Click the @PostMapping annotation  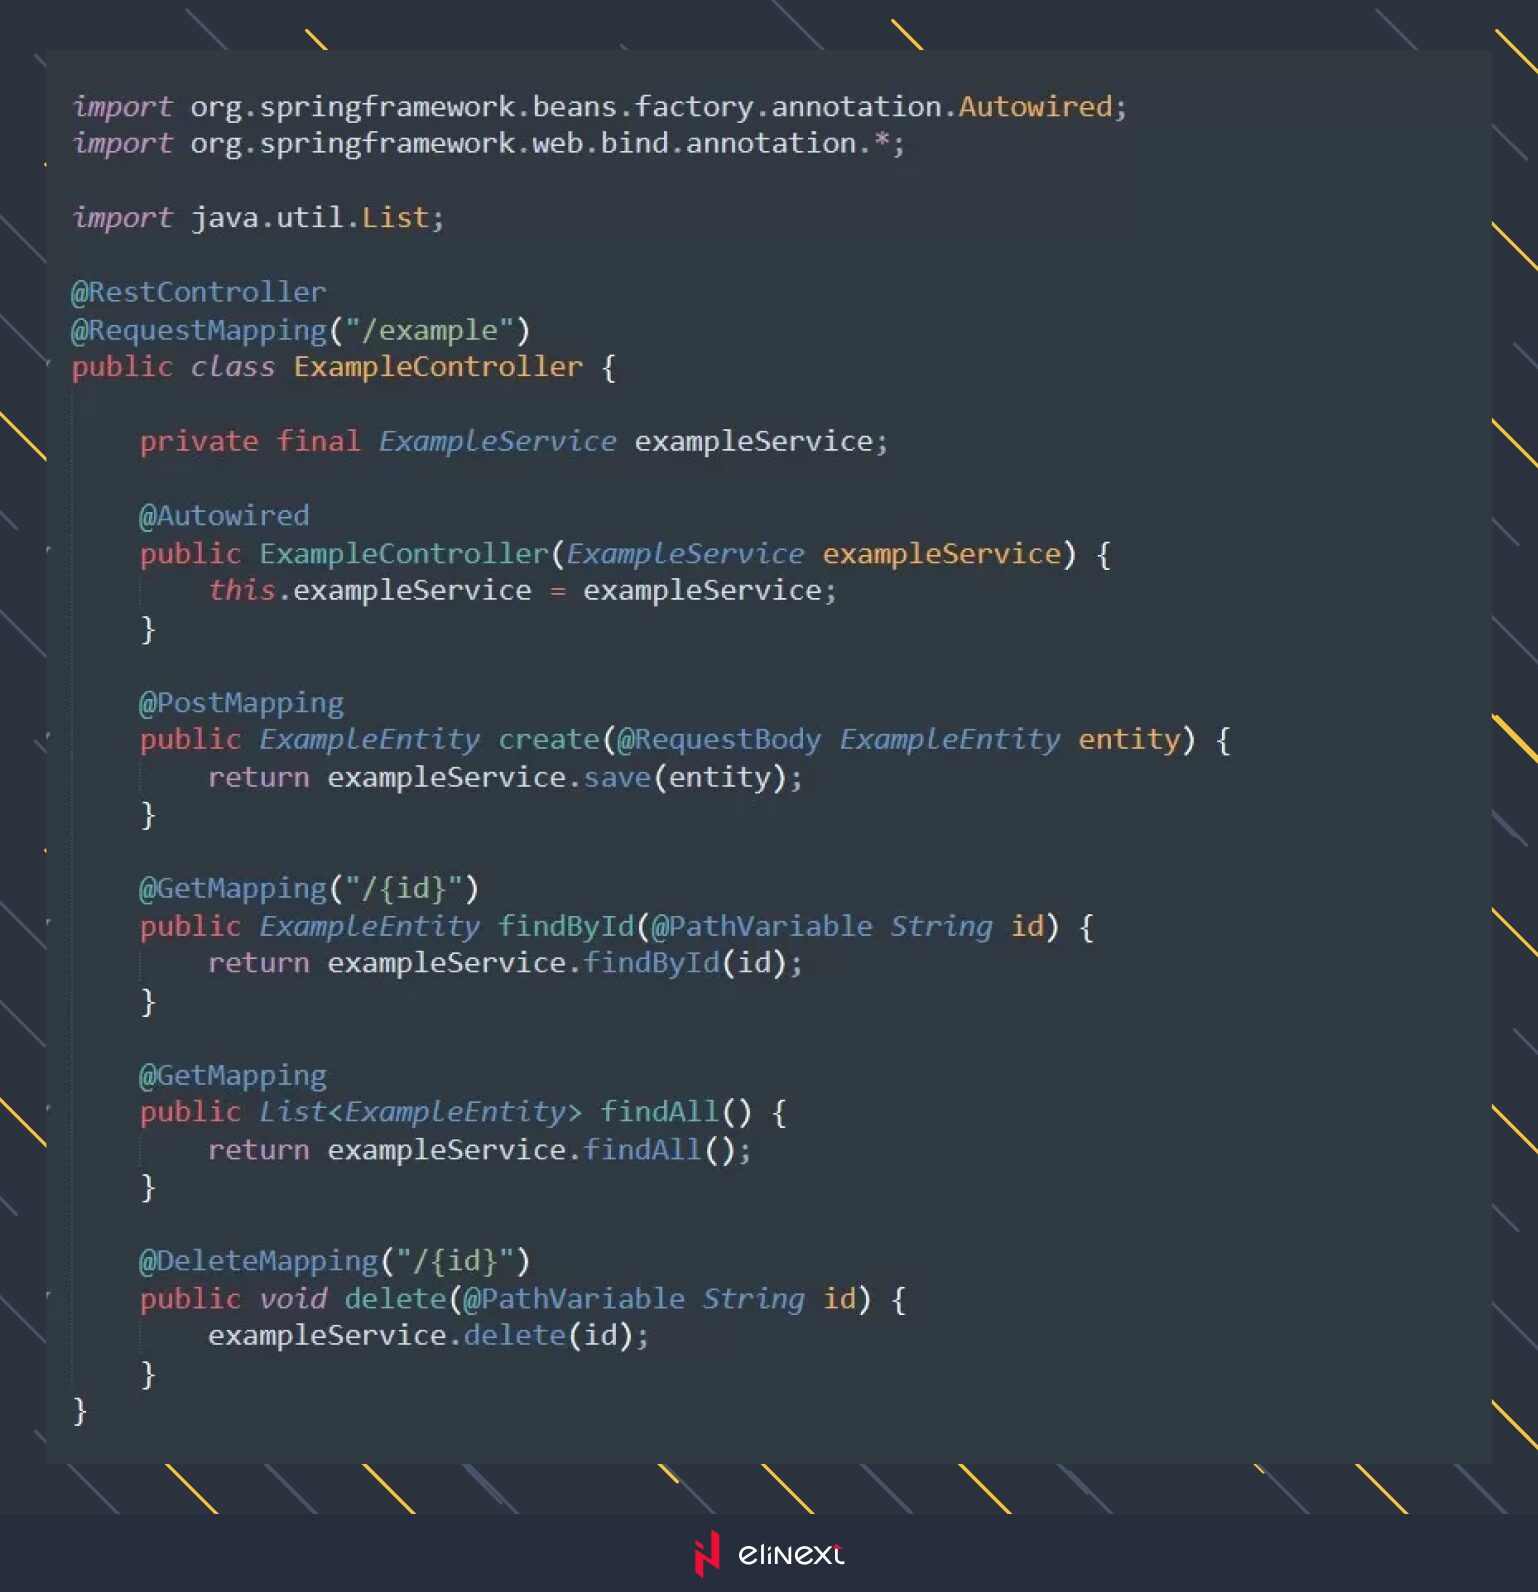pos(241,703)
